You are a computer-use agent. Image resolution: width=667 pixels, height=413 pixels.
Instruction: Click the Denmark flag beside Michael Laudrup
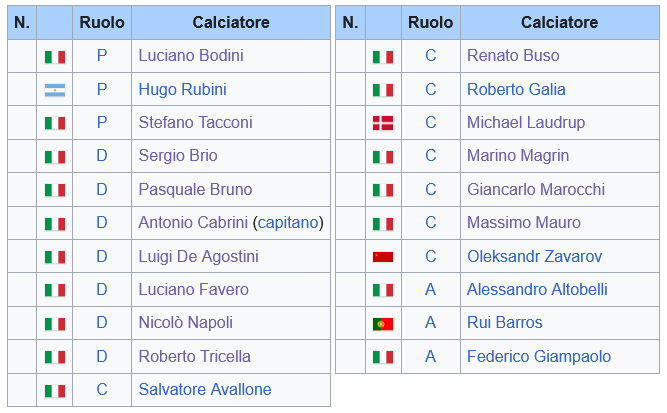point(382,123)
